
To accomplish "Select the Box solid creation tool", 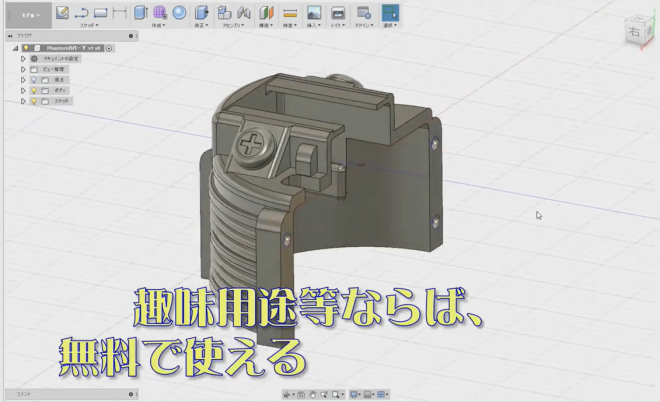I will (140, 13).
